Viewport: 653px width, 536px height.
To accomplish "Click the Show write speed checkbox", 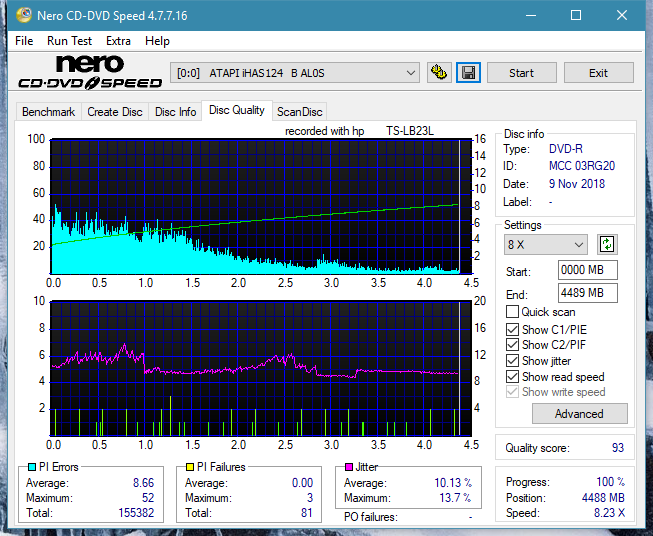I will click(512, 392).
